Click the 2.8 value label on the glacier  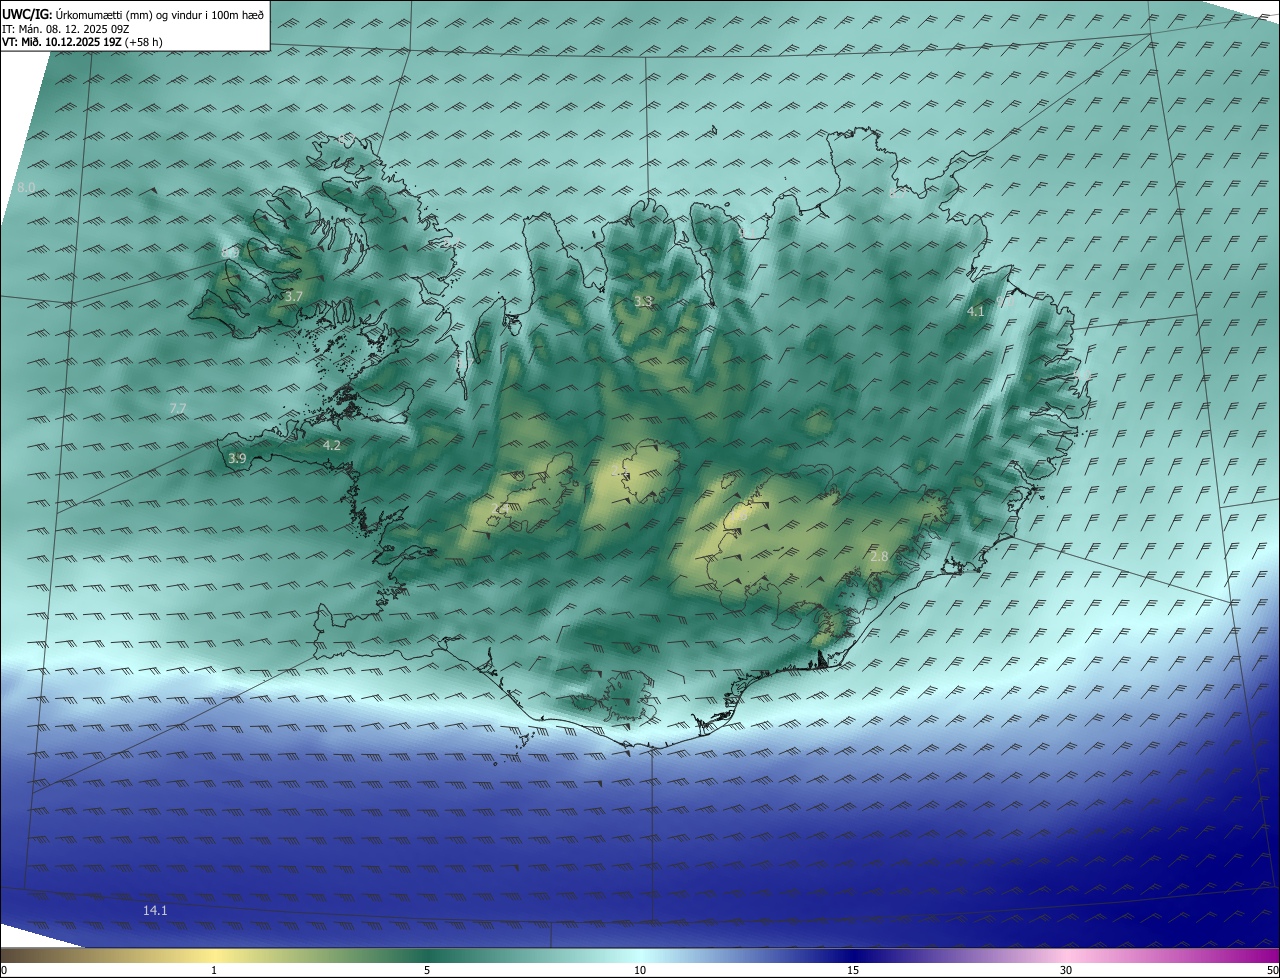coord(879,556)
